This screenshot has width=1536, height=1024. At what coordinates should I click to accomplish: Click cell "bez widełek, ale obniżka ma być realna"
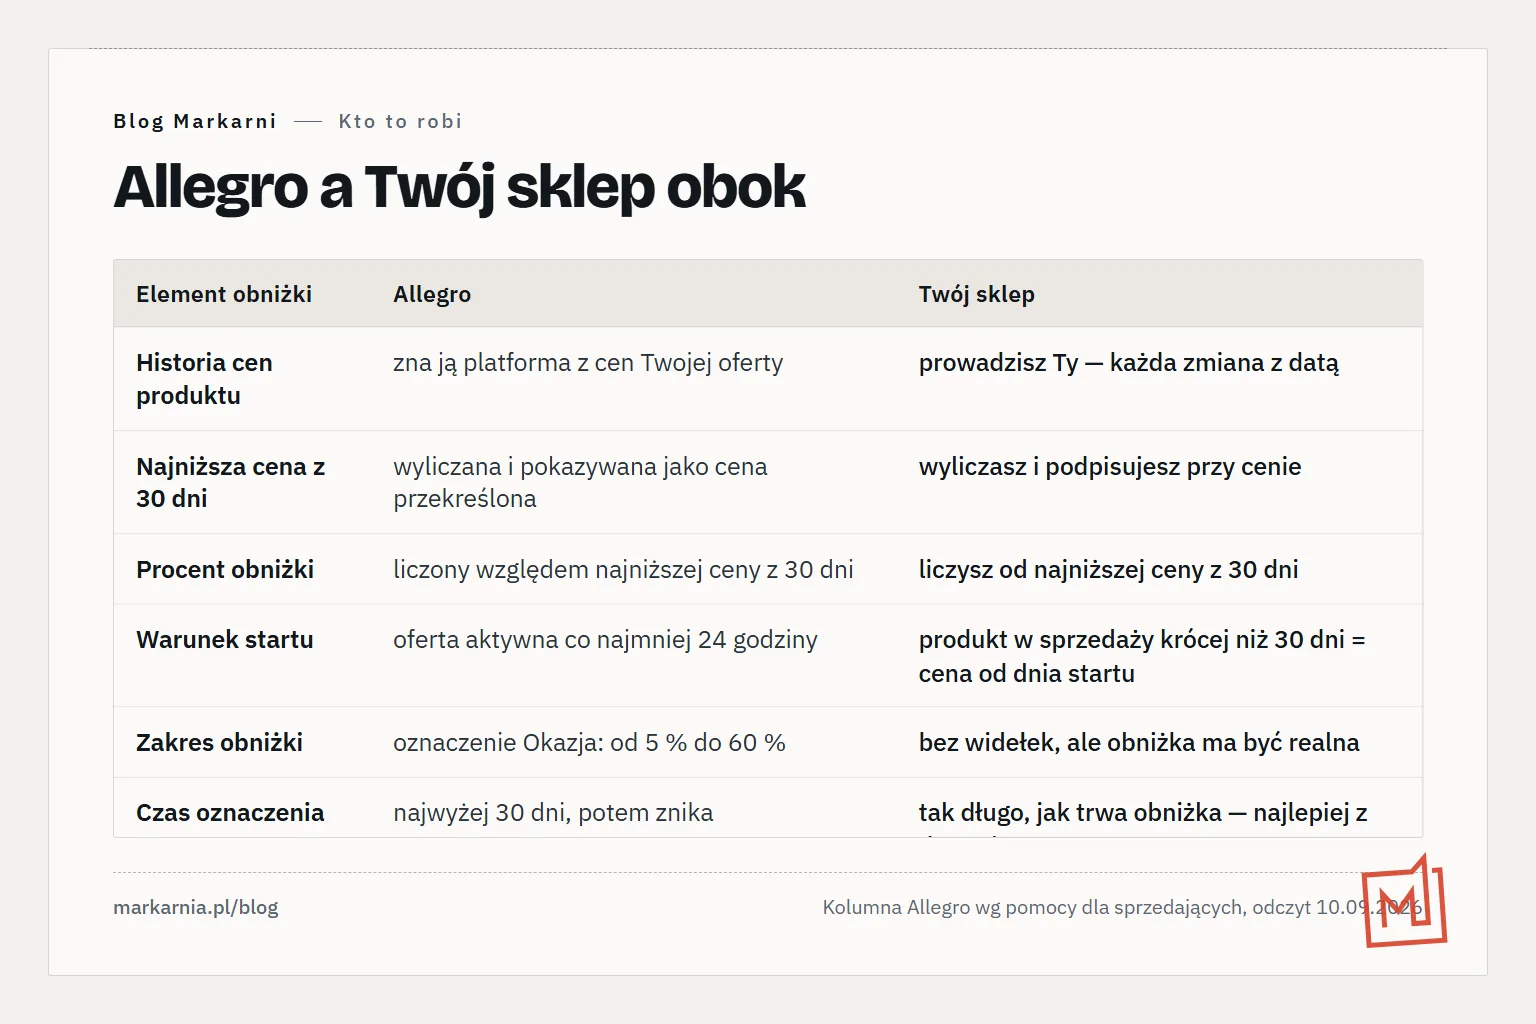1139,742
